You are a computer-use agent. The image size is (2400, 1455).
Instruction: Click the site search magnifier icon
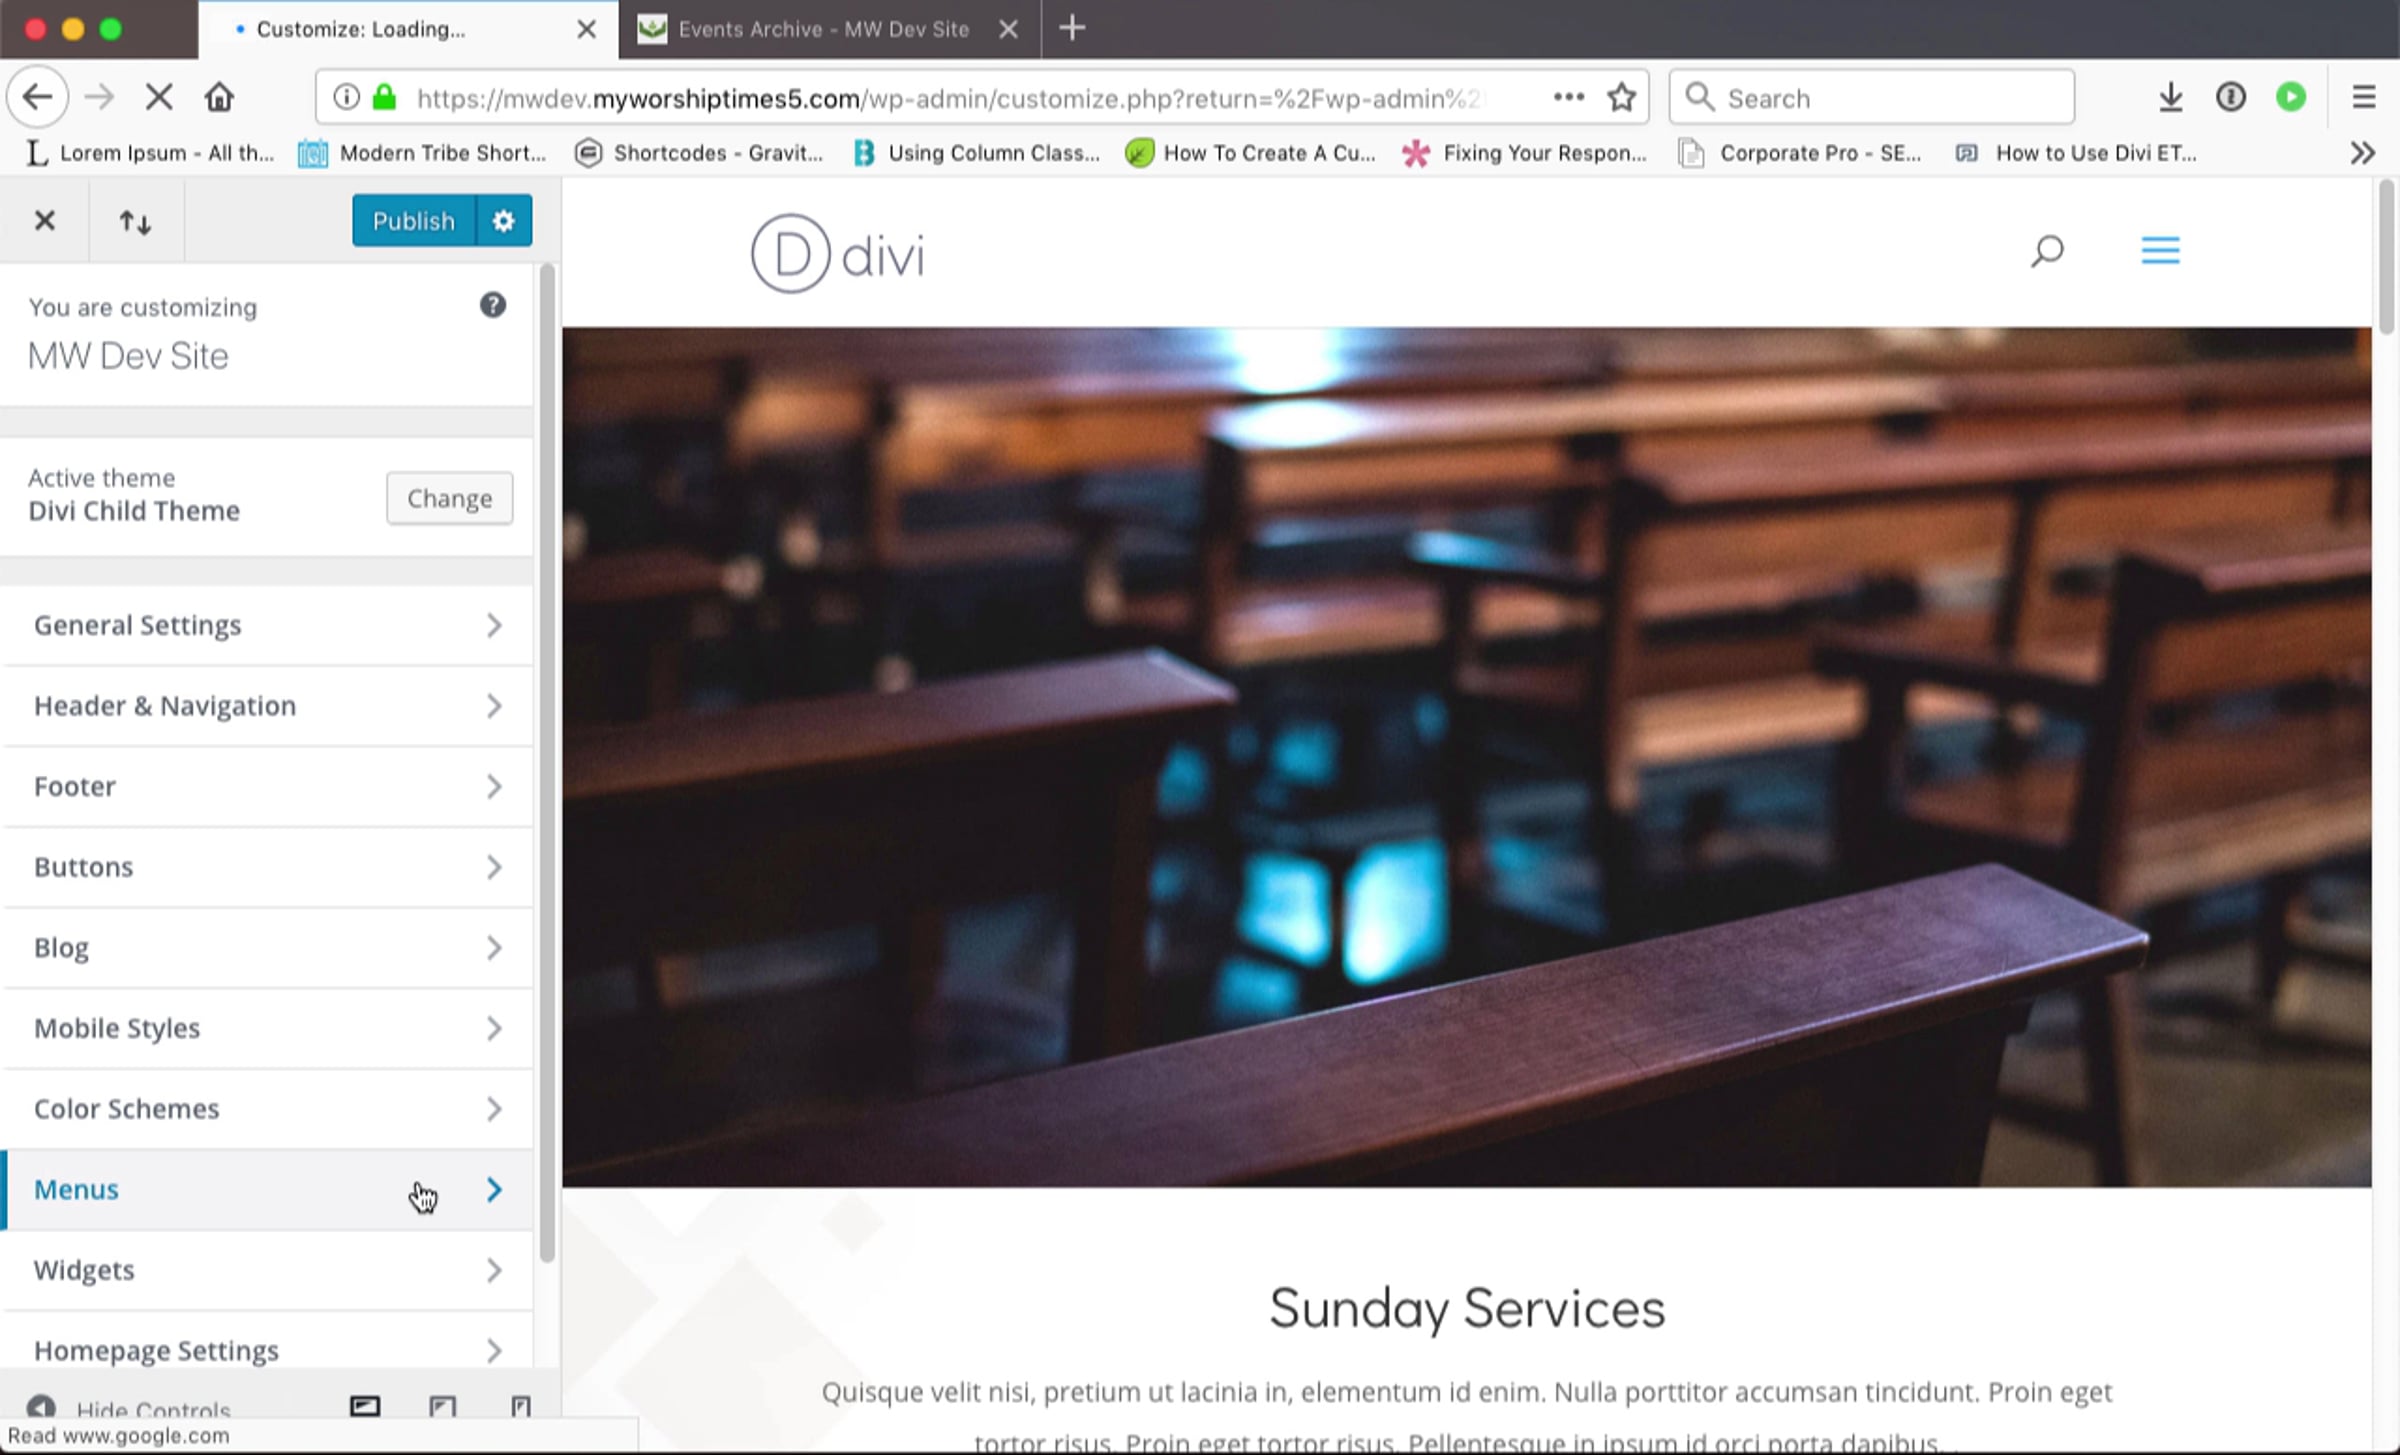point(2046,250)
